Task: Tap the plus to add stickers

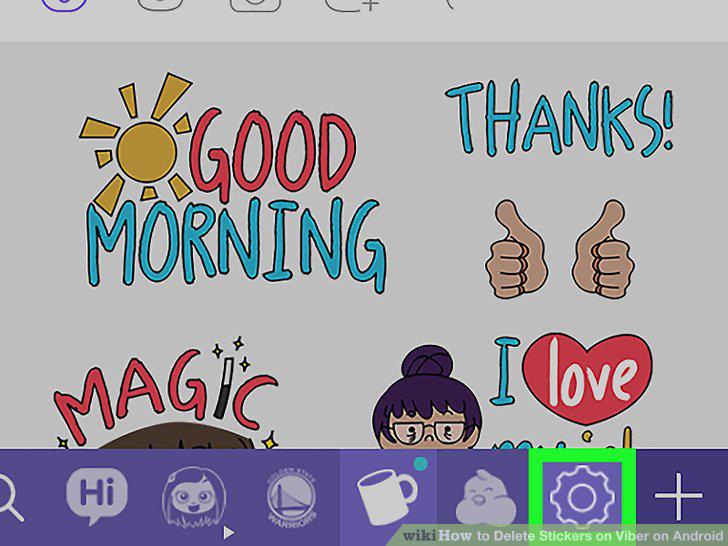Action: pos(678,496)
